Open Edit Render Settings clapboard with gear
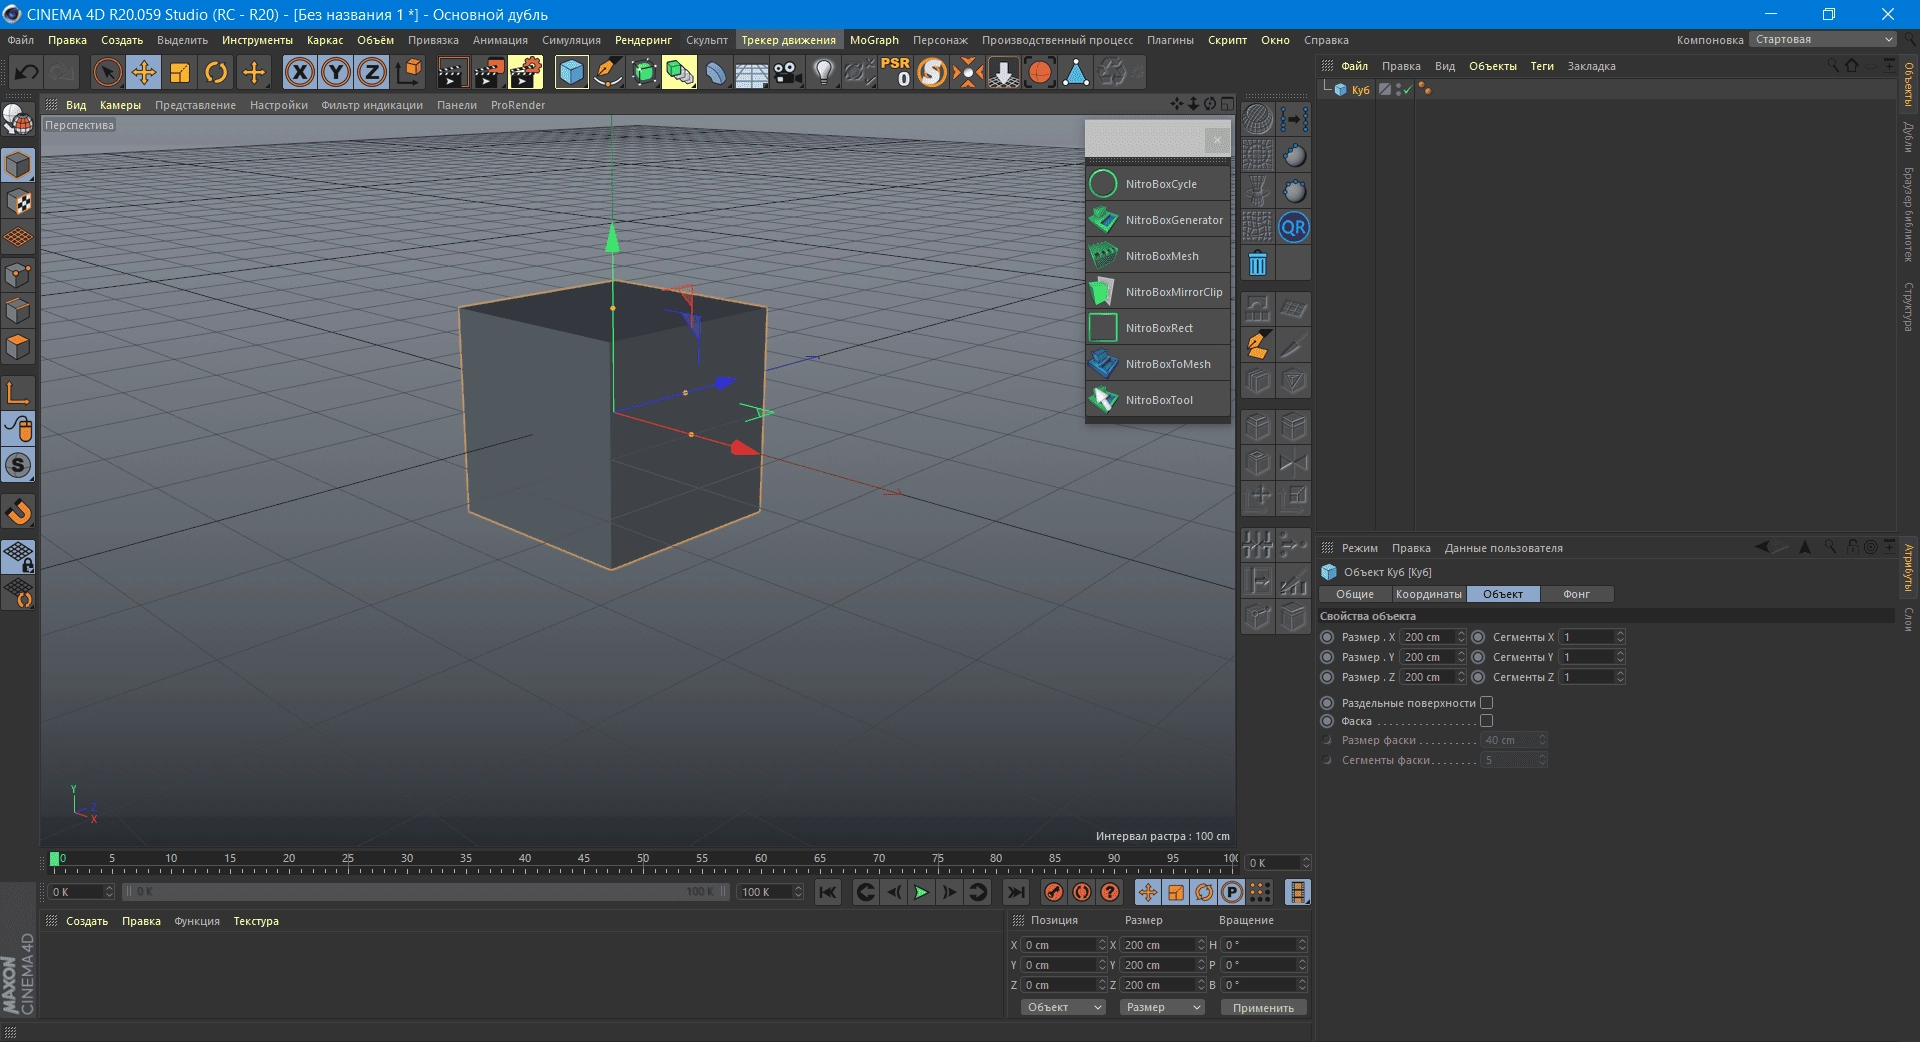The image size is (1920, 1042). pyautogui.click(x=525, y=72)
